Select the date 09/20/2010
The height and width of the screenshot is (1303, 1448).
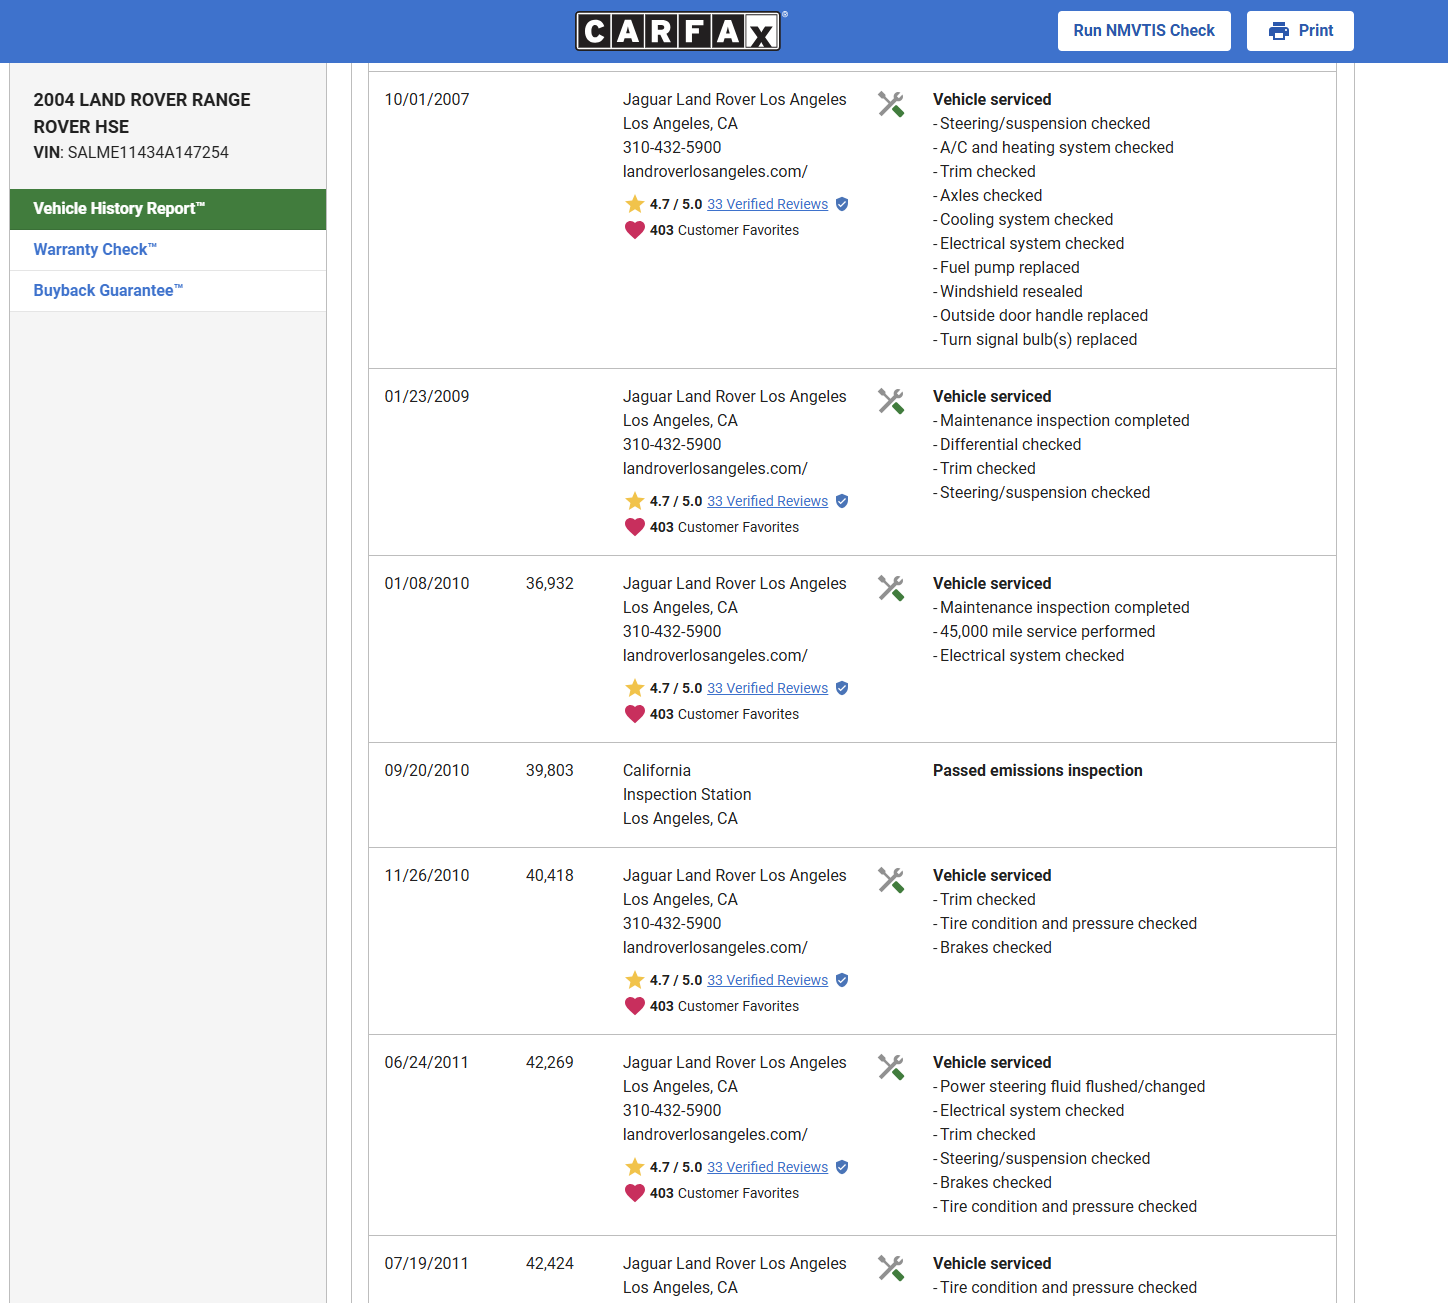pos(427,771)
